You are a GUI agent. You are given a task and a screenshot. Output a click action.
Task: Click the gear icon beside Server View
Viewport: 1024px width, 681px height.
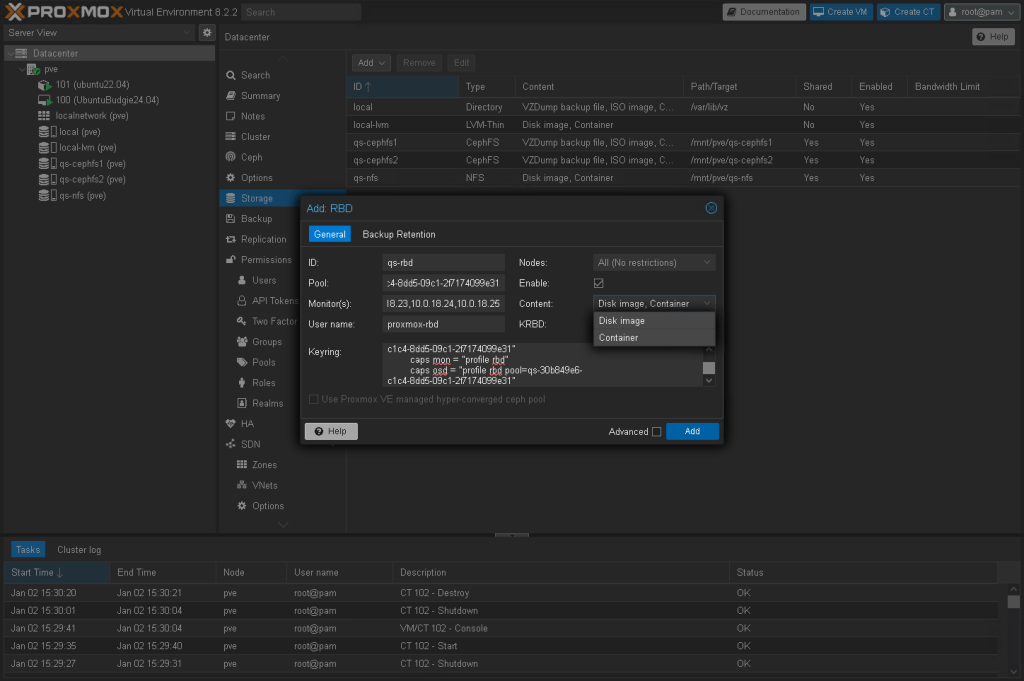tap(207, 33)
